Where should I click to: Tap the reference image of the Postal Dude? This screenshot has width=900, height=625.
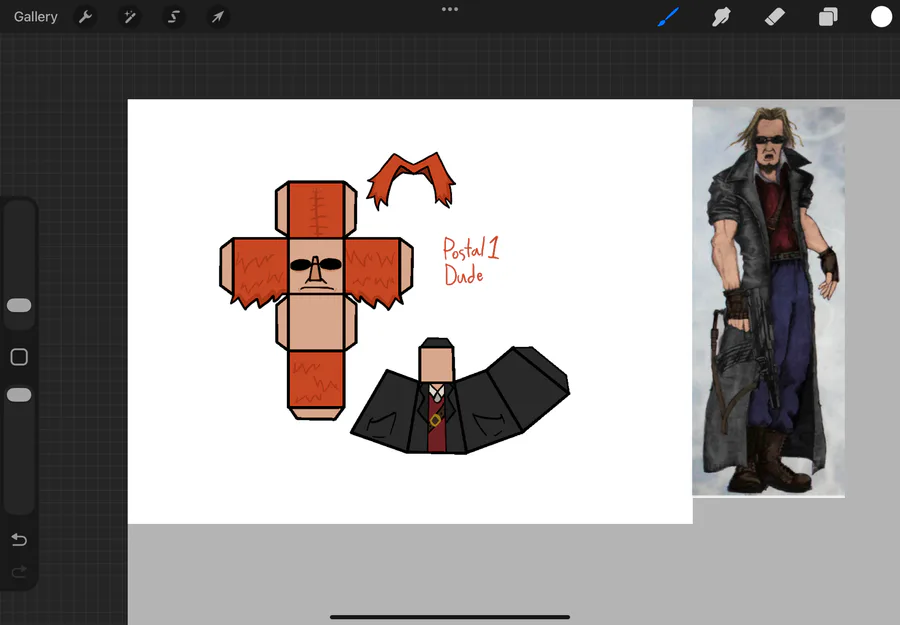(769, 301)
